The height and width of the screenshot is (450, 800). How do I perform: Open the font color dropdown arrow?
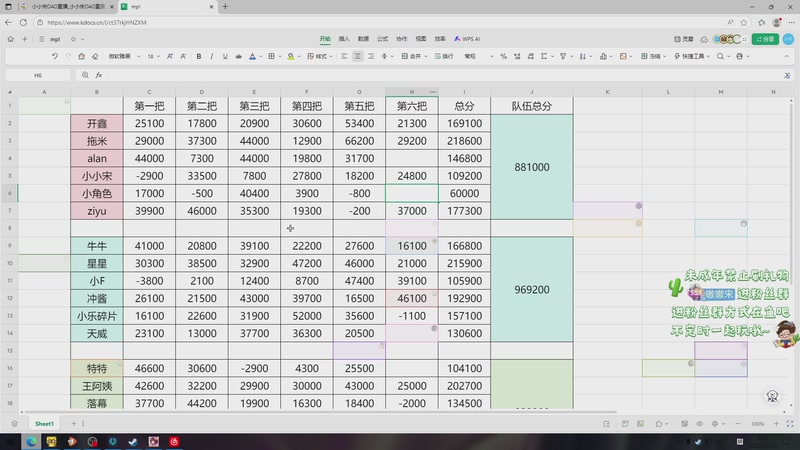(261, 57)
